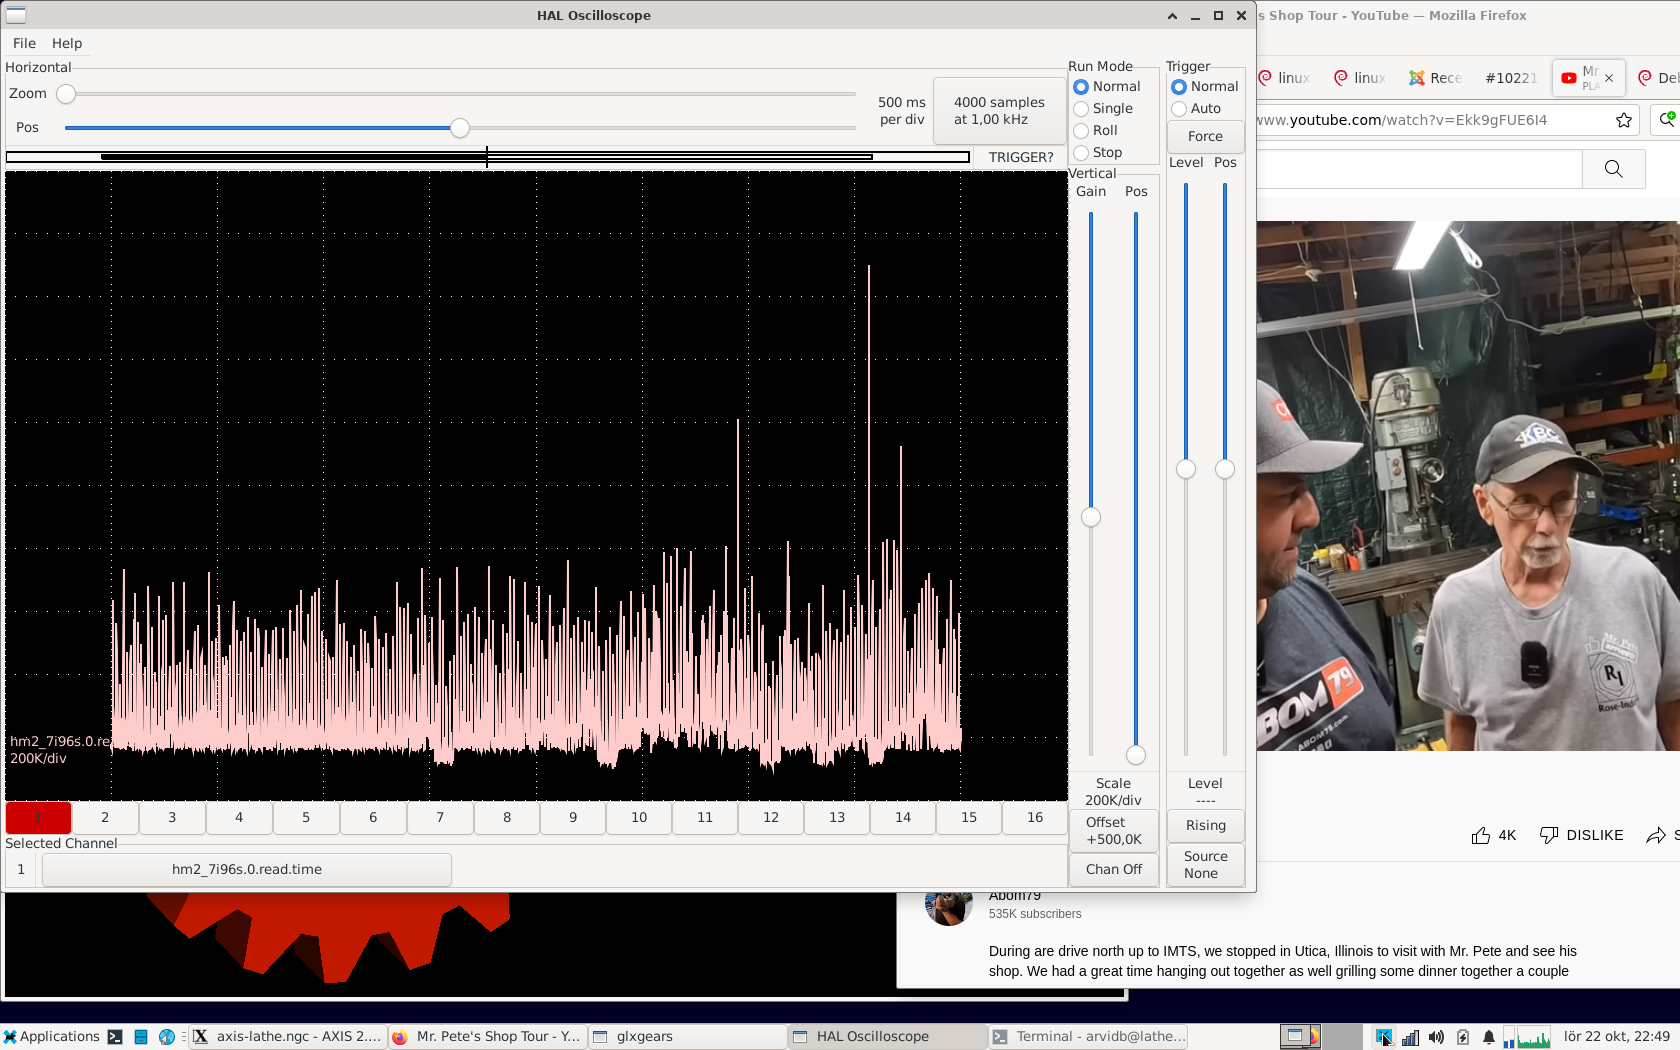Click the oscilloscope window menu icon in title bar
Image resolution: width=1680 pixels, height=1050 pixels.
(x=16, y=15)
